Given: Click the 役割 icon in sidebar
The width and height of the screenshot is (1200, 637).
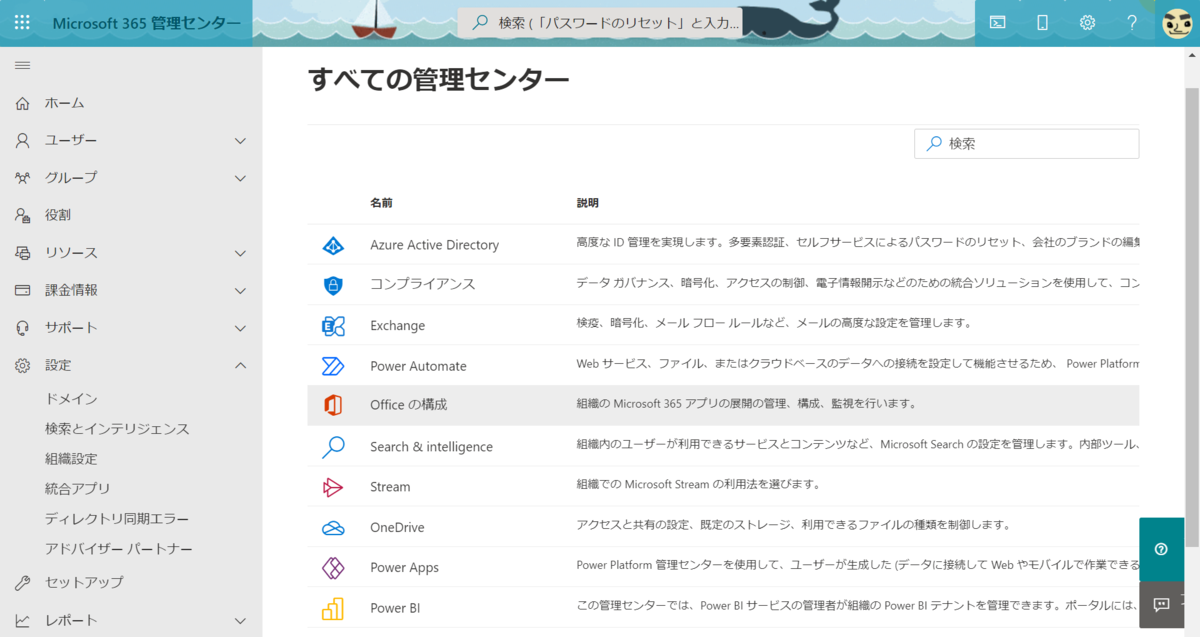Looking at the screenshot, I should [23, 215].
